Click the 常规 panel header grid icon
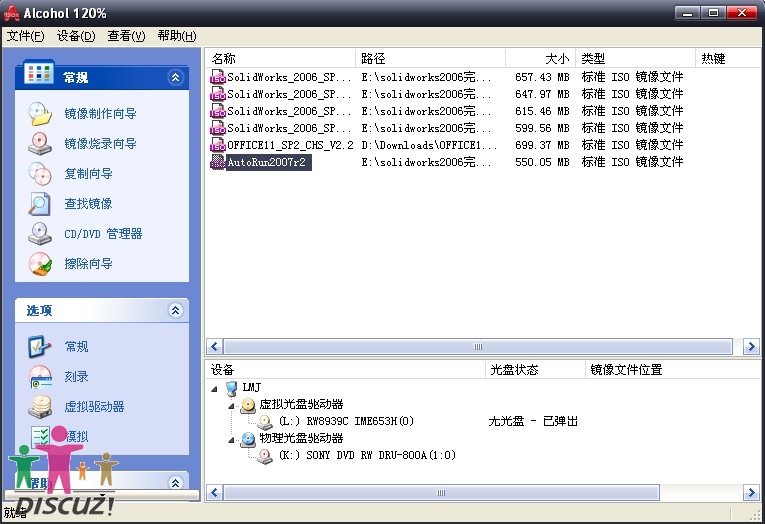 click(x=39, y=73)
